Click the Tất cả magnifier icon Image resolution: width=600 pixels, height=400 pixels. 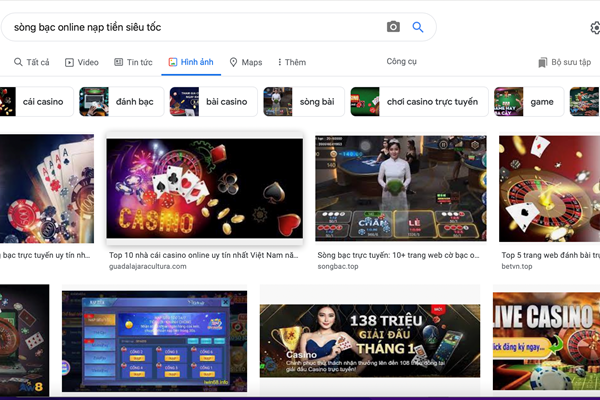18,62
